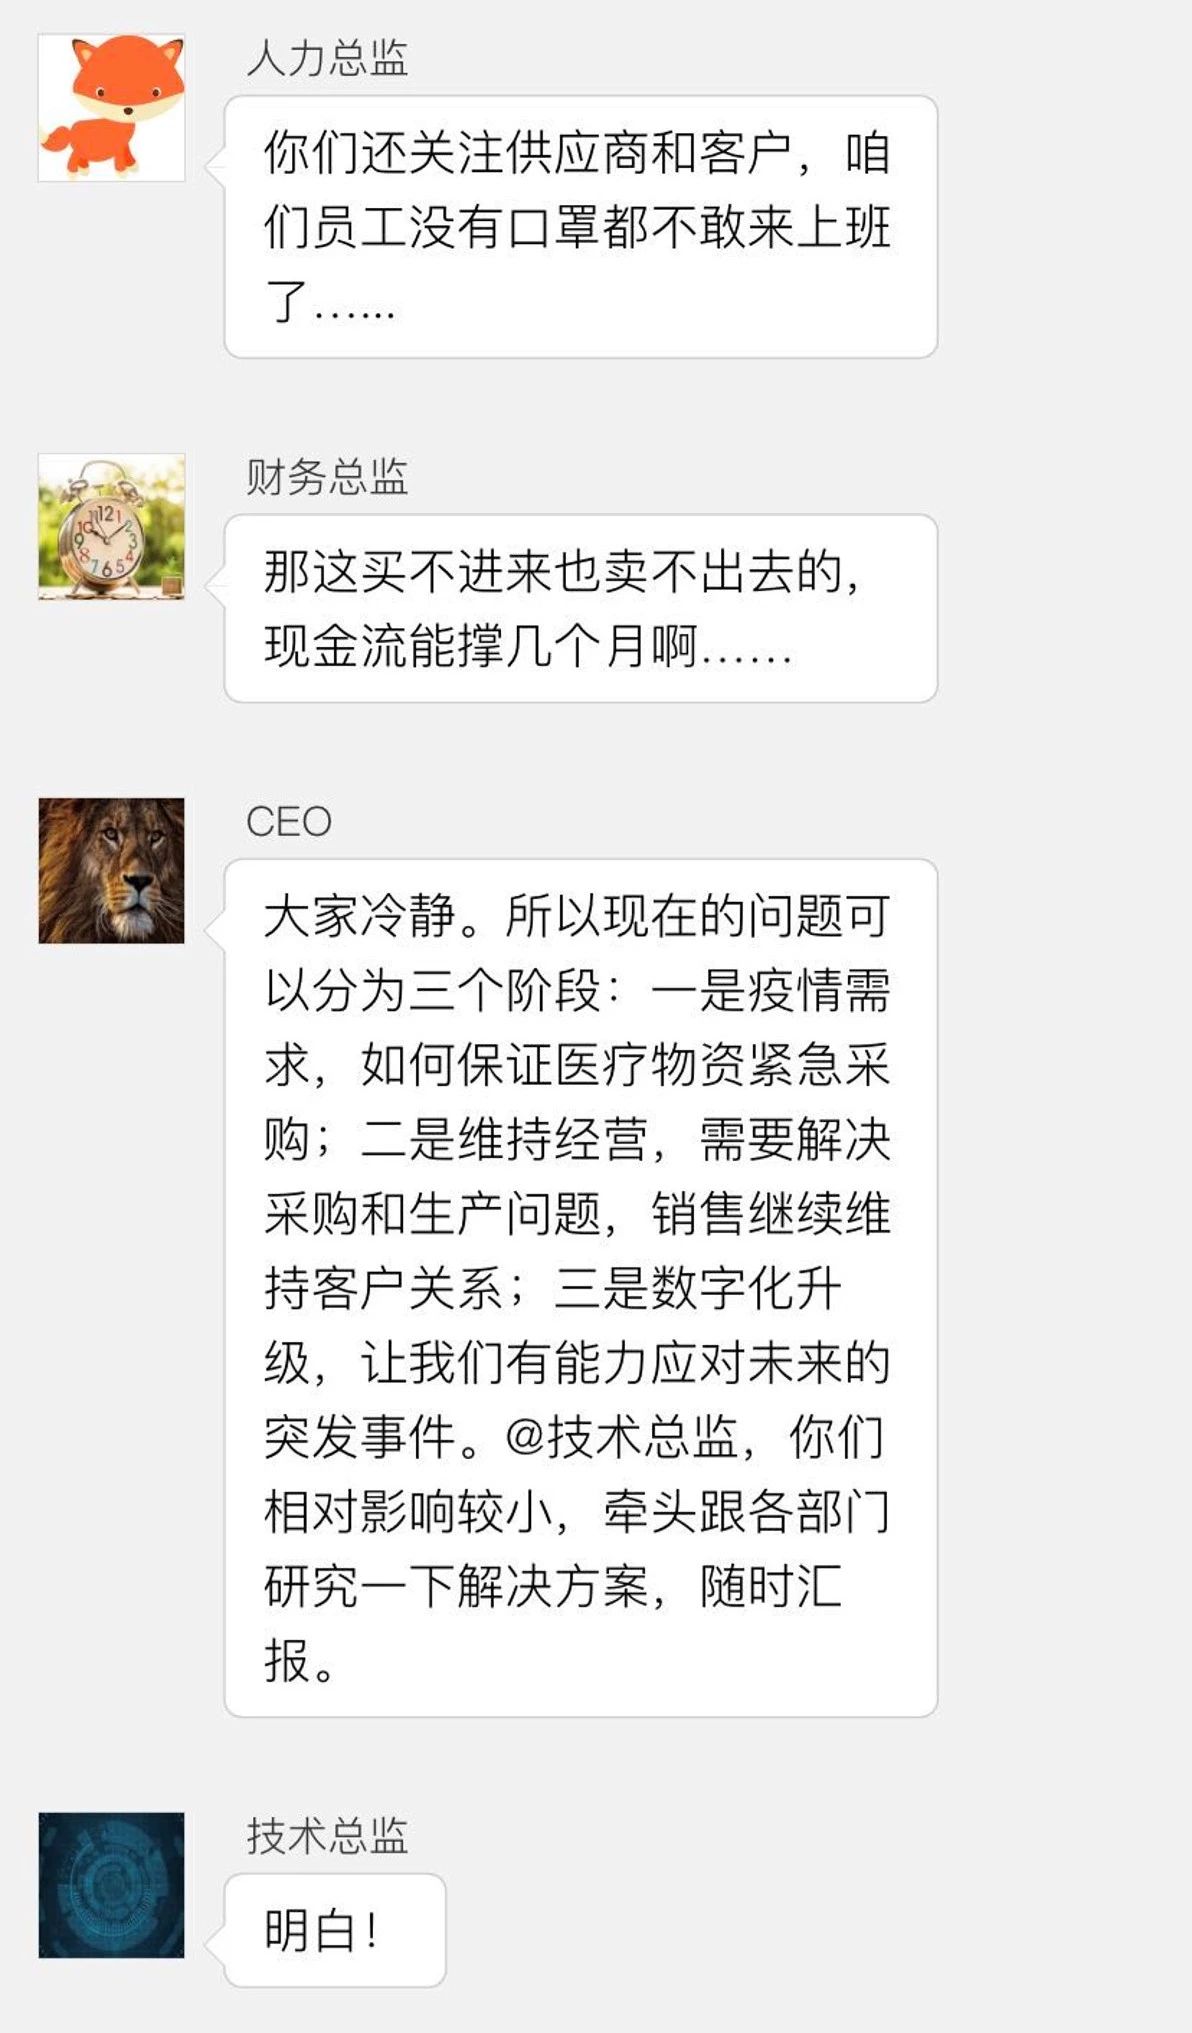Screen dimensions: 1192x2033
Task: Click the 技术总监 sender name above 明白
Action: click(327, 1836)
